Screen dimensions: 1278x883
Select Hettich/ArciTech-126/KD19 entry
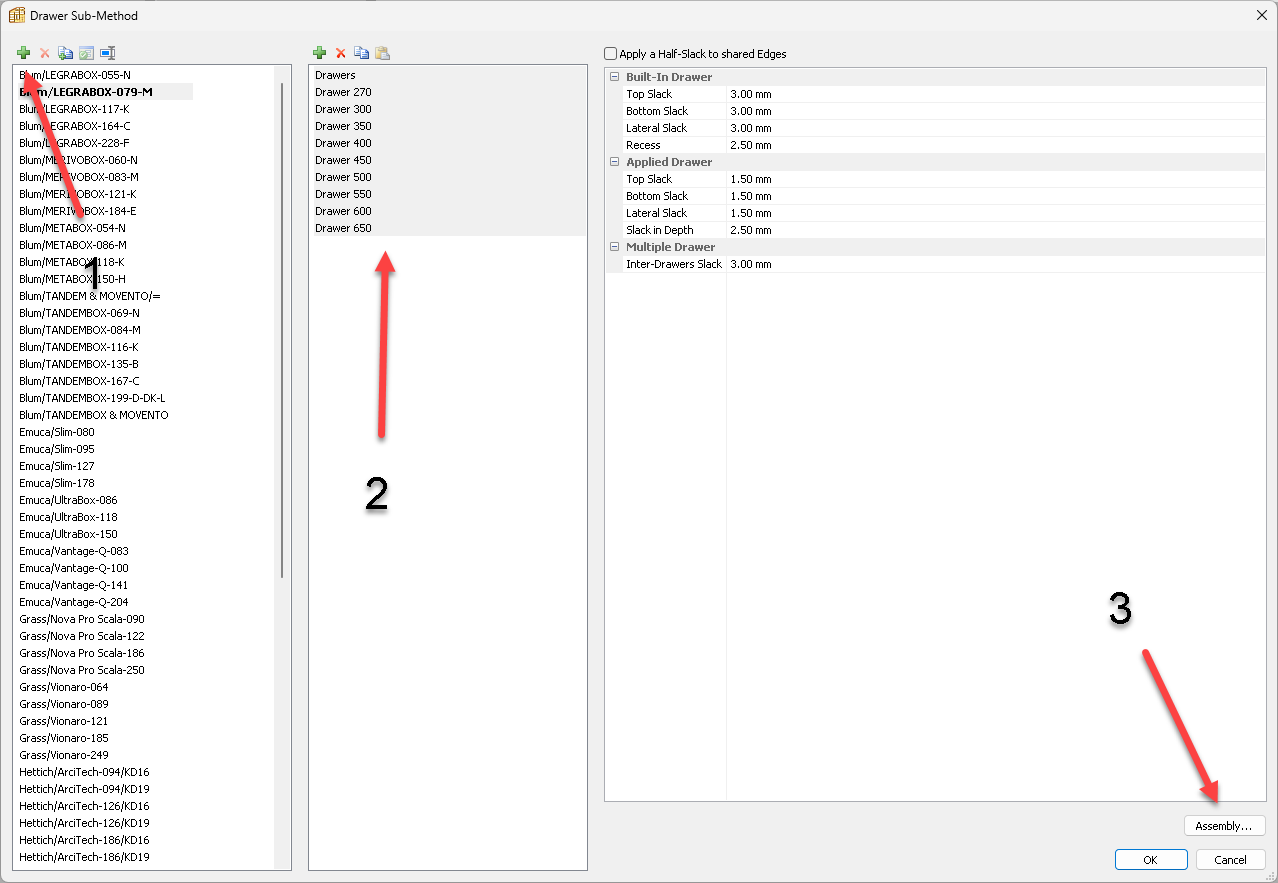tap(84, 823)
